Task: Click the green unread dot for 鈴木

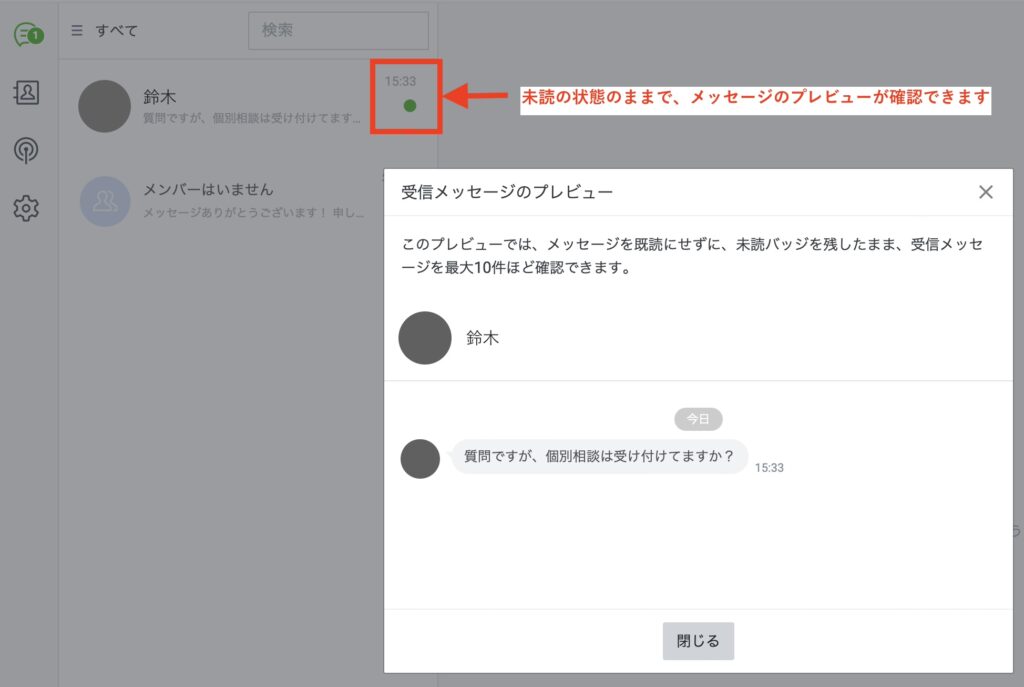Action: coord(410,106)
